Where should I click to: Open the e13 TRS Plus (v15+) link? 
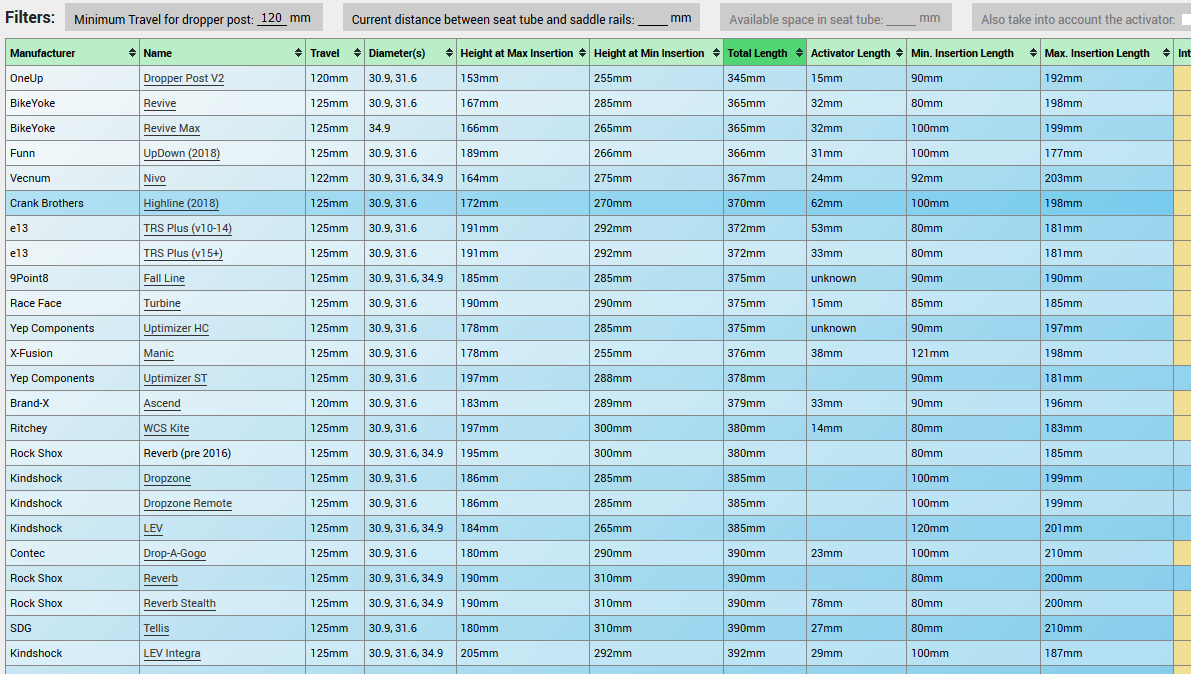[182, 253]
